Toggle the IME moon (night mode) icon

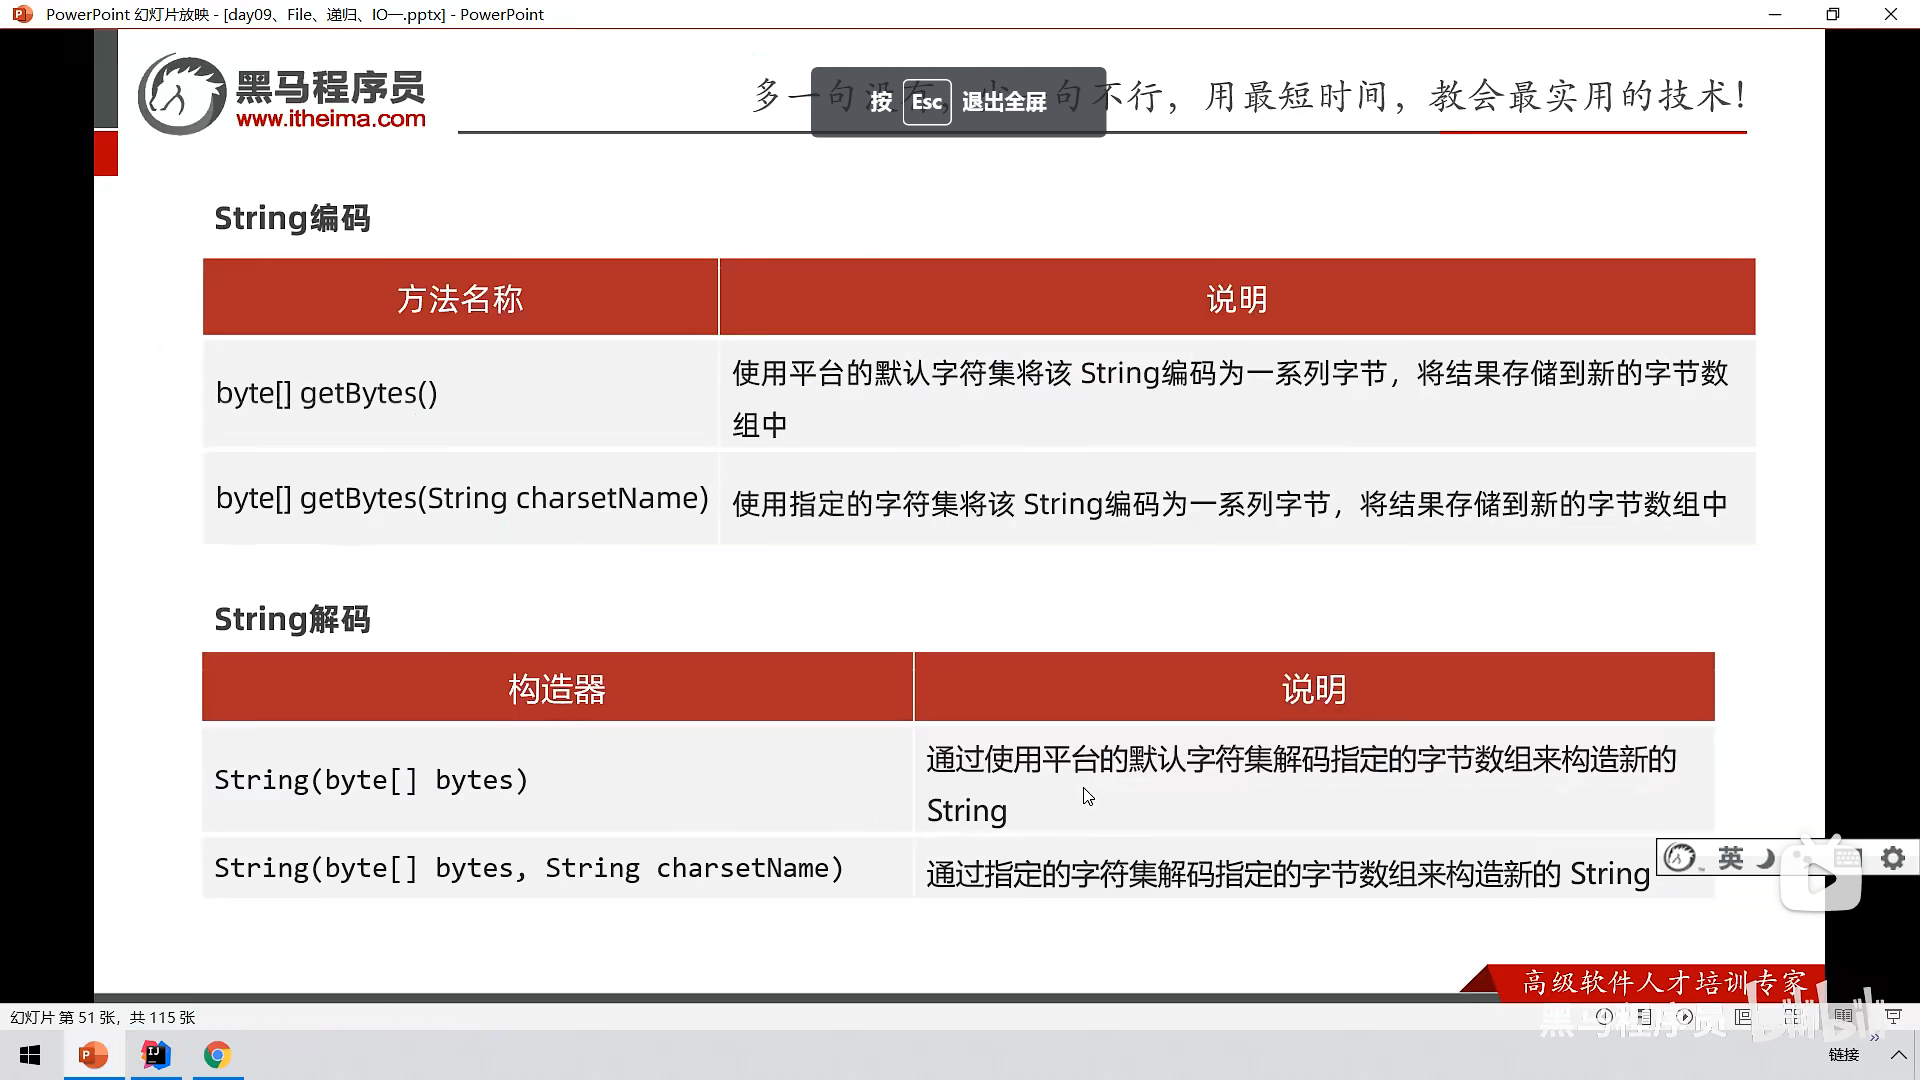1766,858
